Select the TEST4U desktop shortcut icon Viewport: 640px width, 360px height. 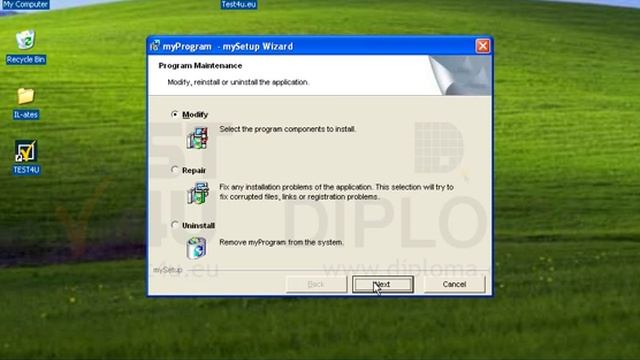click(25, 151)
